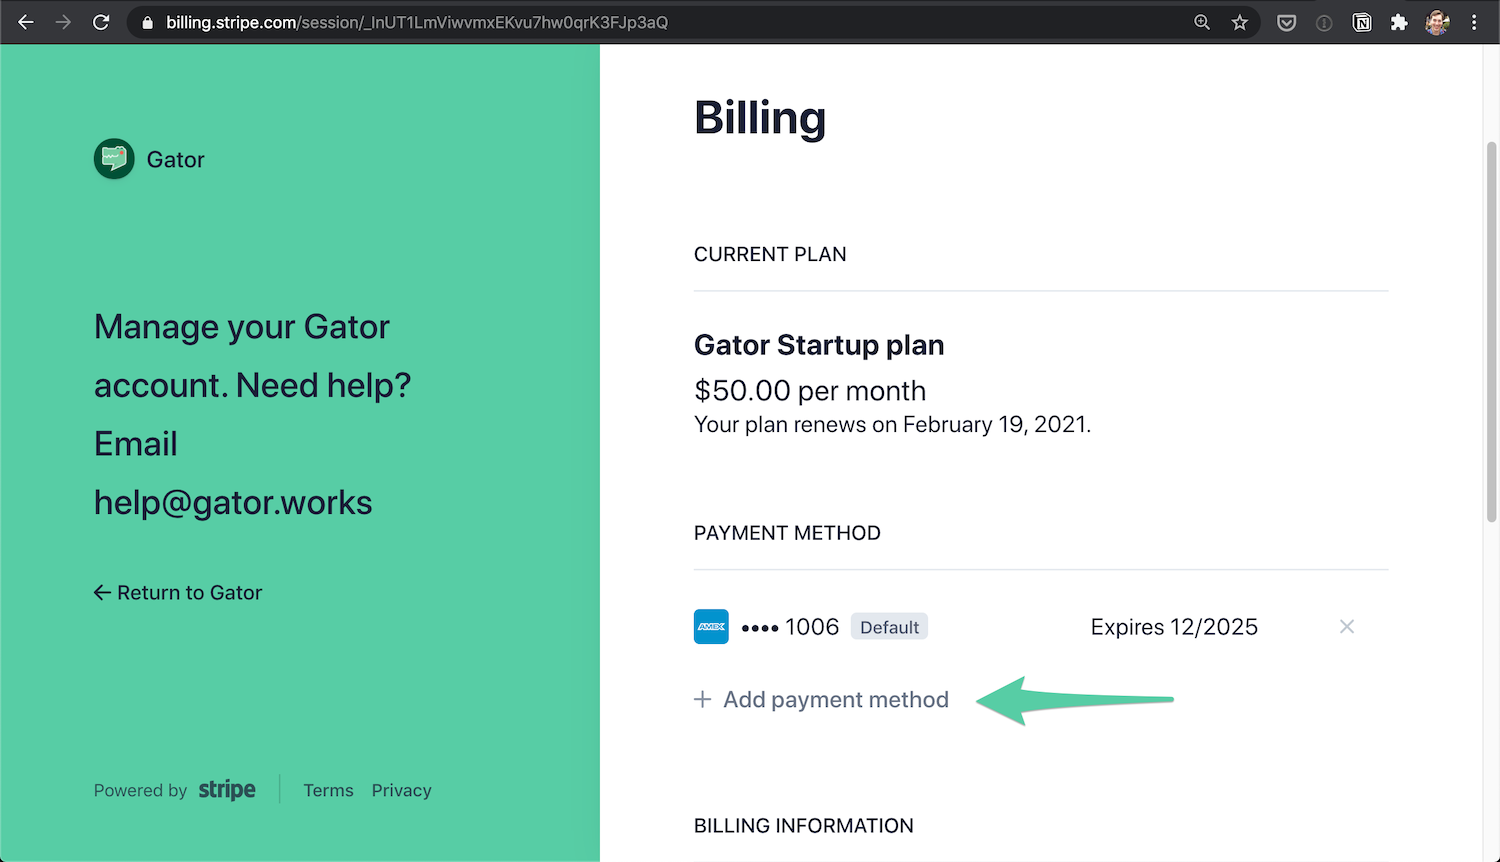Image resolution: width=1500 pixels, height=862 pixels.
Task: Click the Amex card icon
Action: click(711, 627)
